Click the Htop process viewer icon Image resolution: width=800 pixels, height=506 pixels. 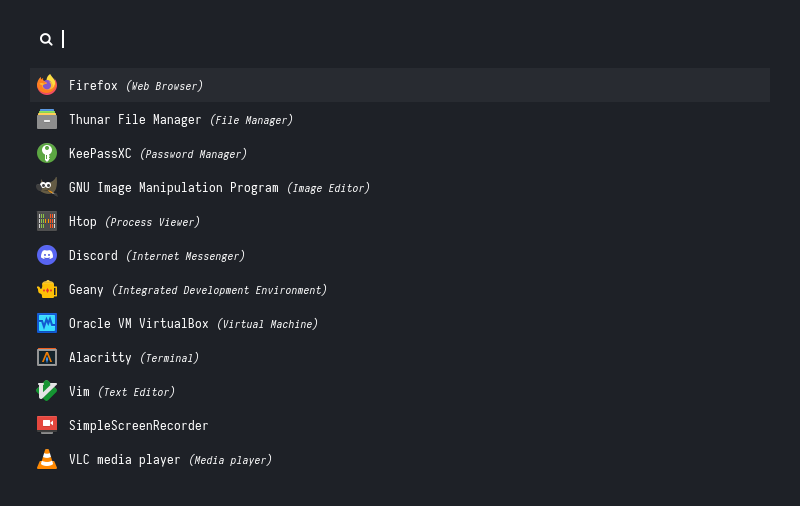[x=47, y=221]
